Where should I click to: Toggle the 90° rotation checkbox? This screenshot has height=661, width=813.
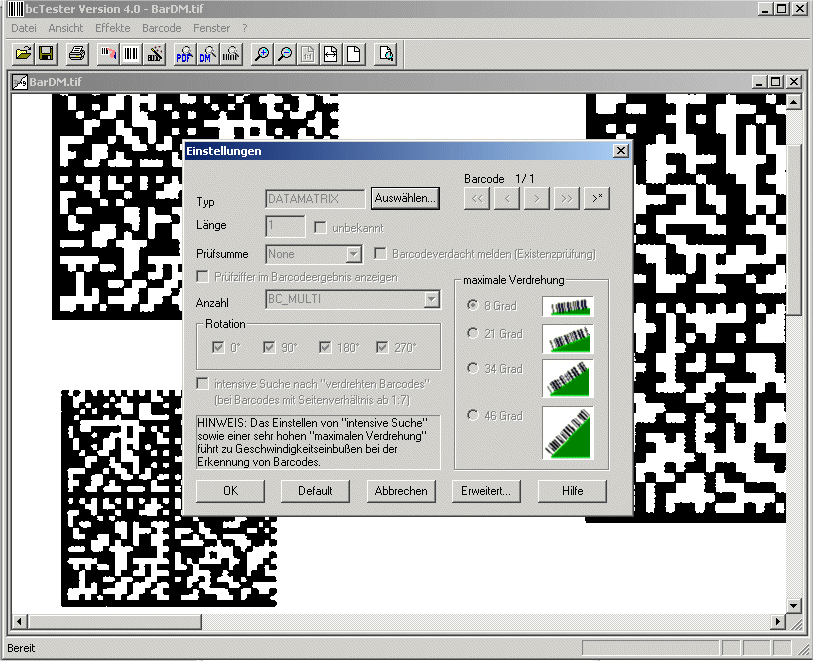(269, 347)
